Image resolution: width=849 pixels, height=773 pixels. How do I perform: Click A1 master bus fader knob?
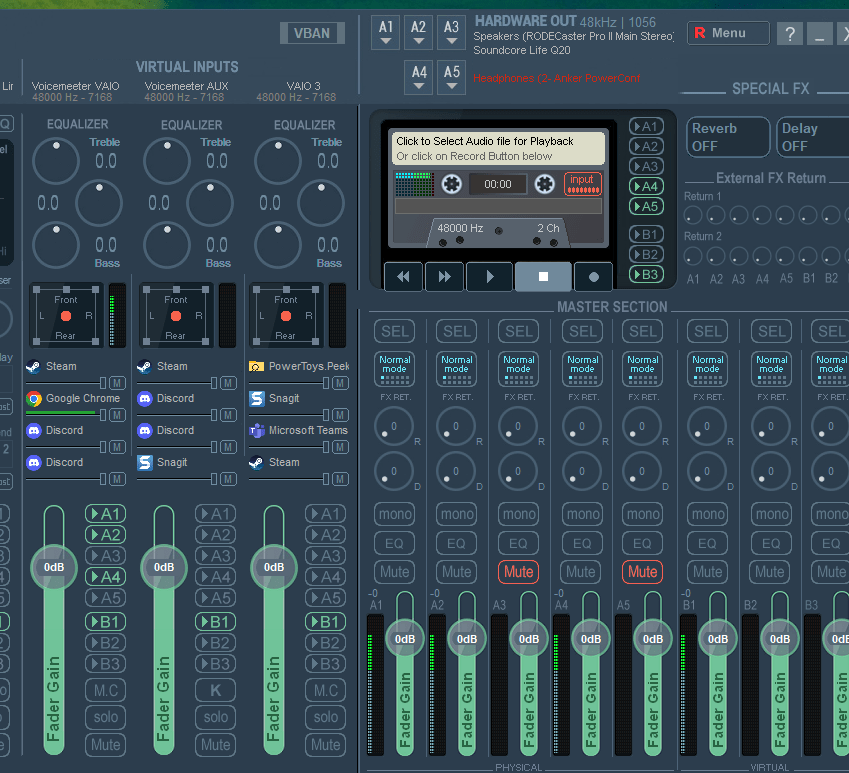click(404, 639)
